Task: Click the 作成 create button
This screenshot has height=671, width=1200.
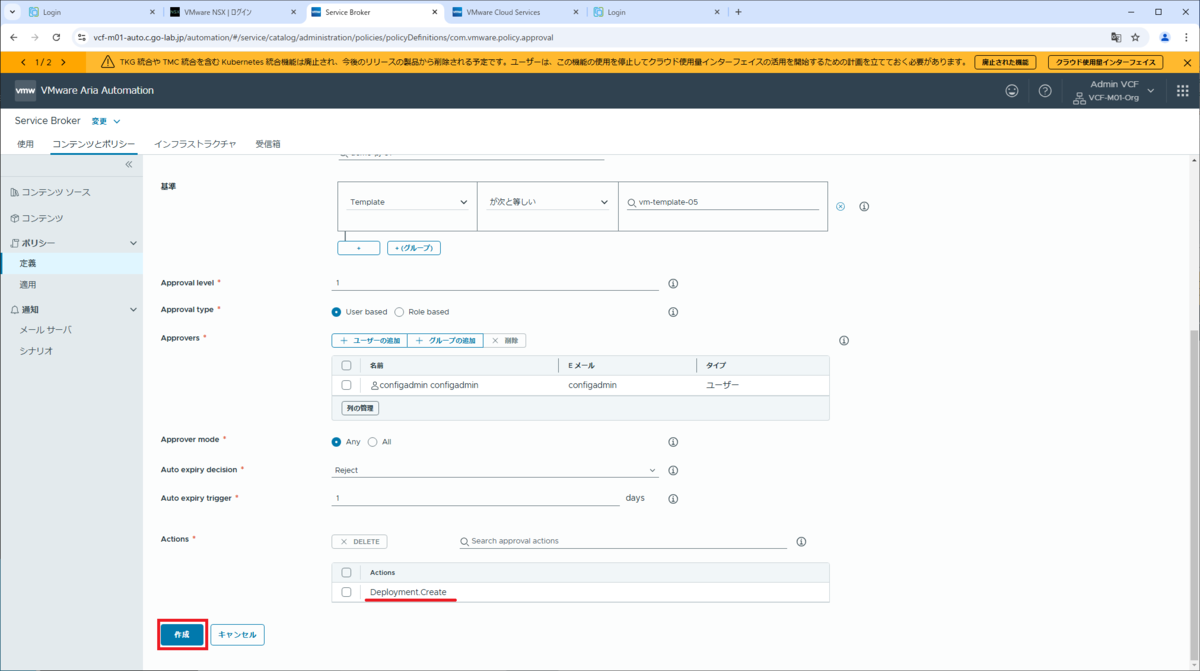Action: click(x=182, y=635)
